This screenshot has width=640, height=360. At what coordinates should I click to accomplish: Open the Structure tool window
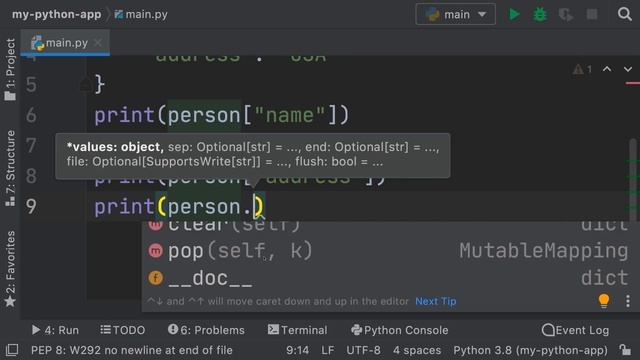pyautogui.click(x=10, y=168)
